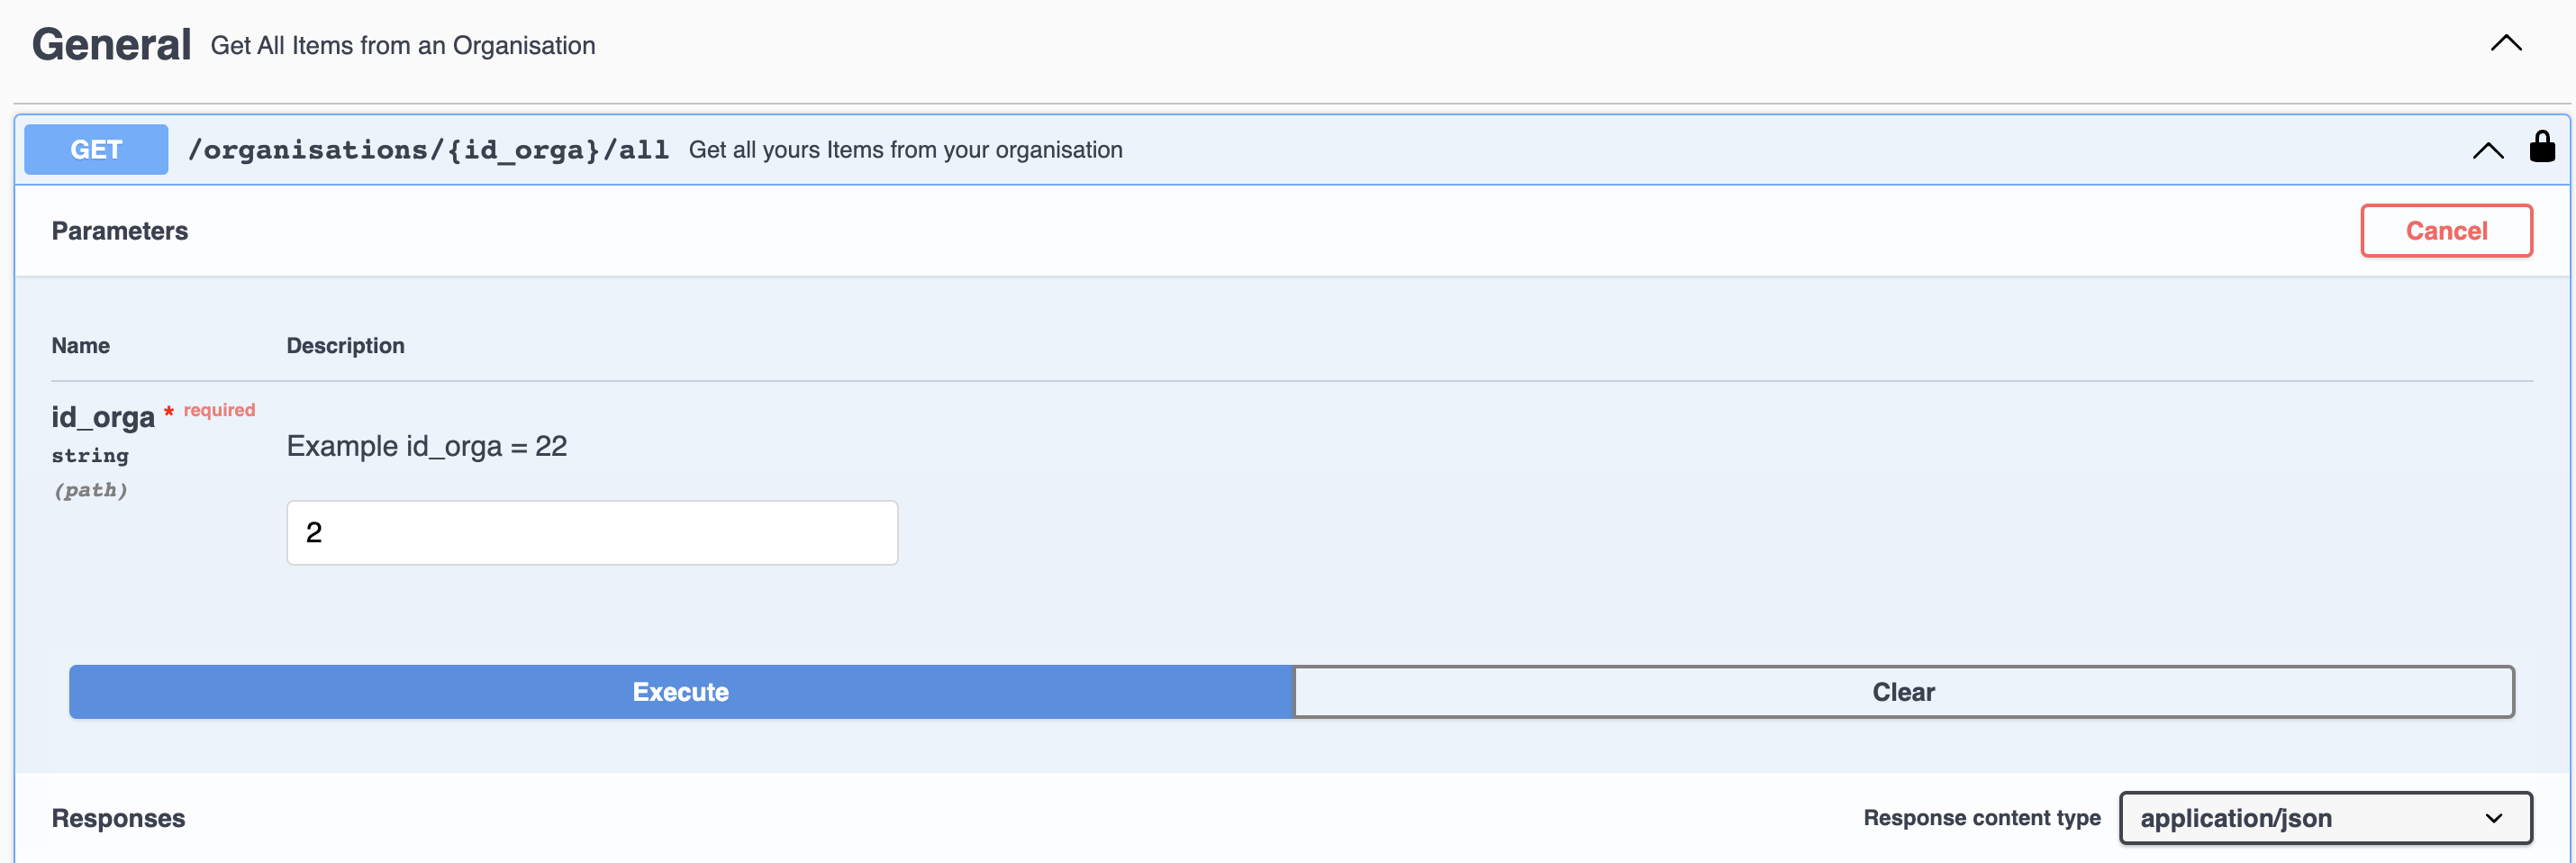Click the red Cancel button

pyautogui.click(x=2445, y=231)
